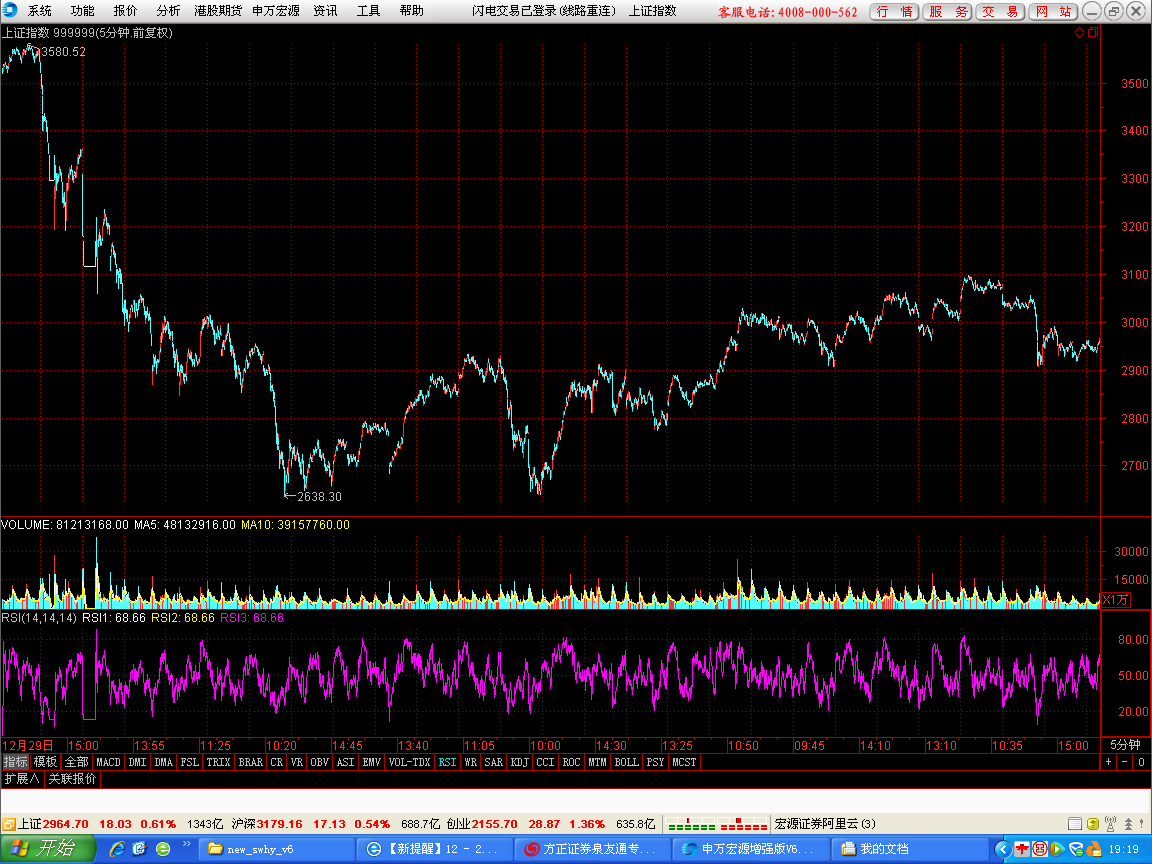
Task: Open Internet Explorer from quick launch
Action: 117,849
